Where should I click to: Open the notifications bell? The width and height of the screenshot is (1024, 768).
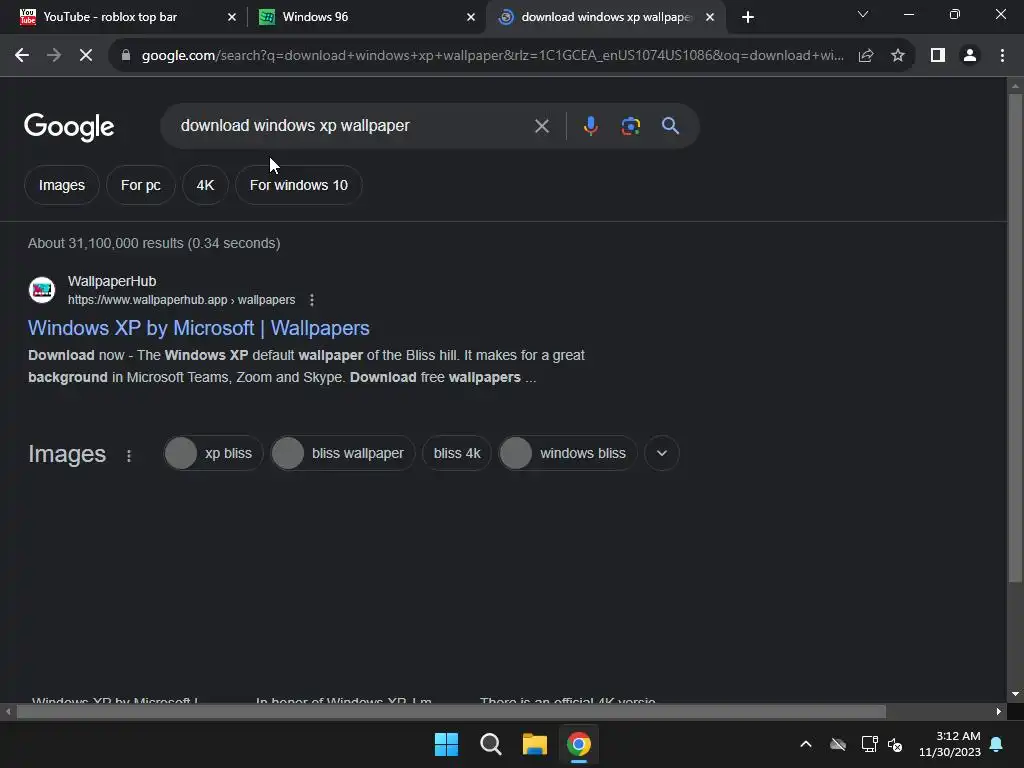click(997, 744)
